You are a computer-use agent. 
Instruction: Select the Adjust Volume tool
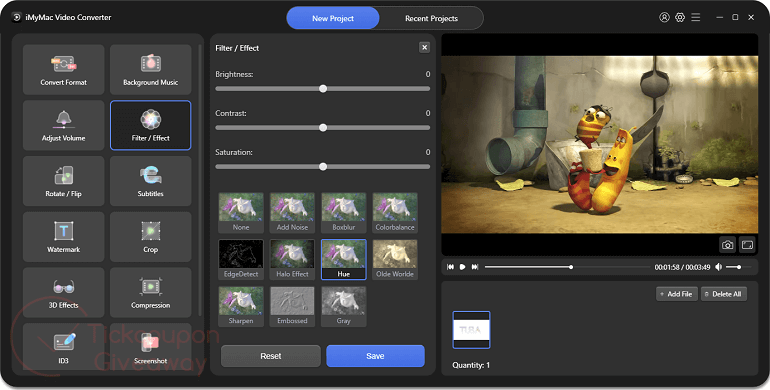(63, 125)
